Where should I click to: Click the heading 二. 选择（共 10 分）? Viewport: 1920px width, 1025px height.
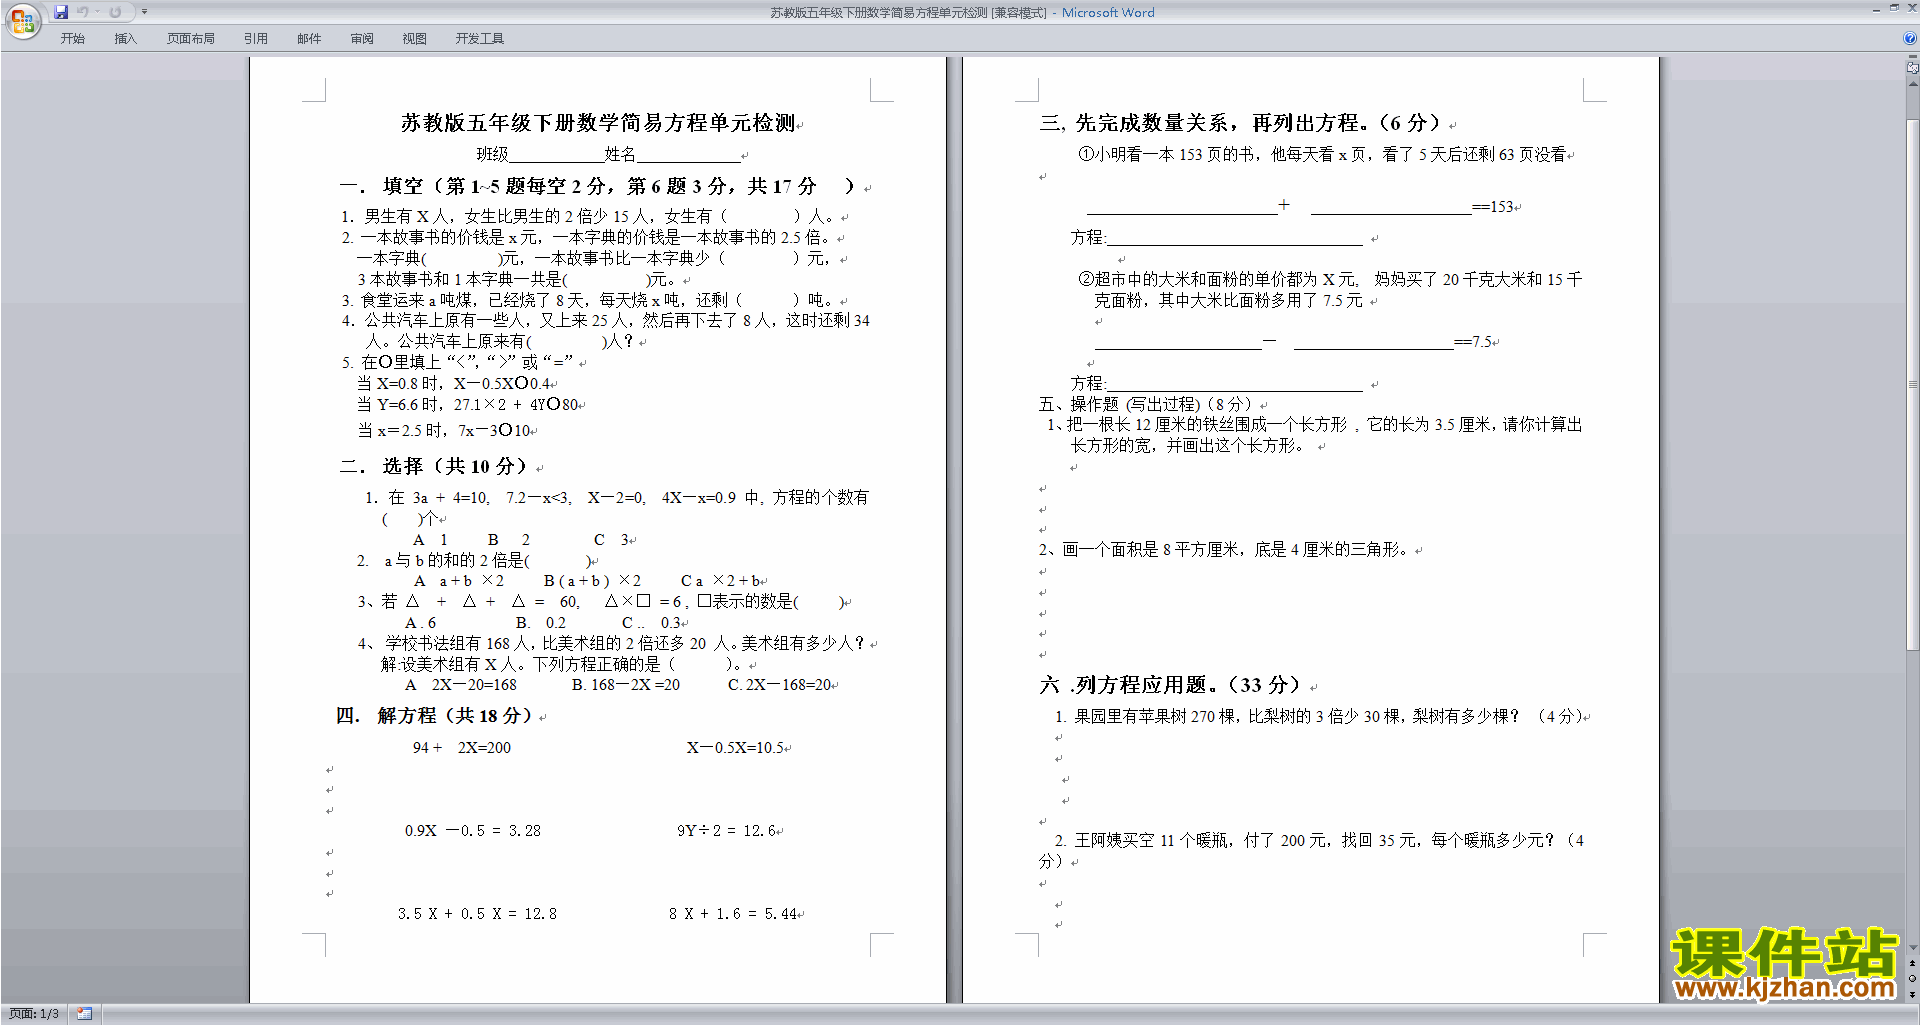[x=434, y=466]
